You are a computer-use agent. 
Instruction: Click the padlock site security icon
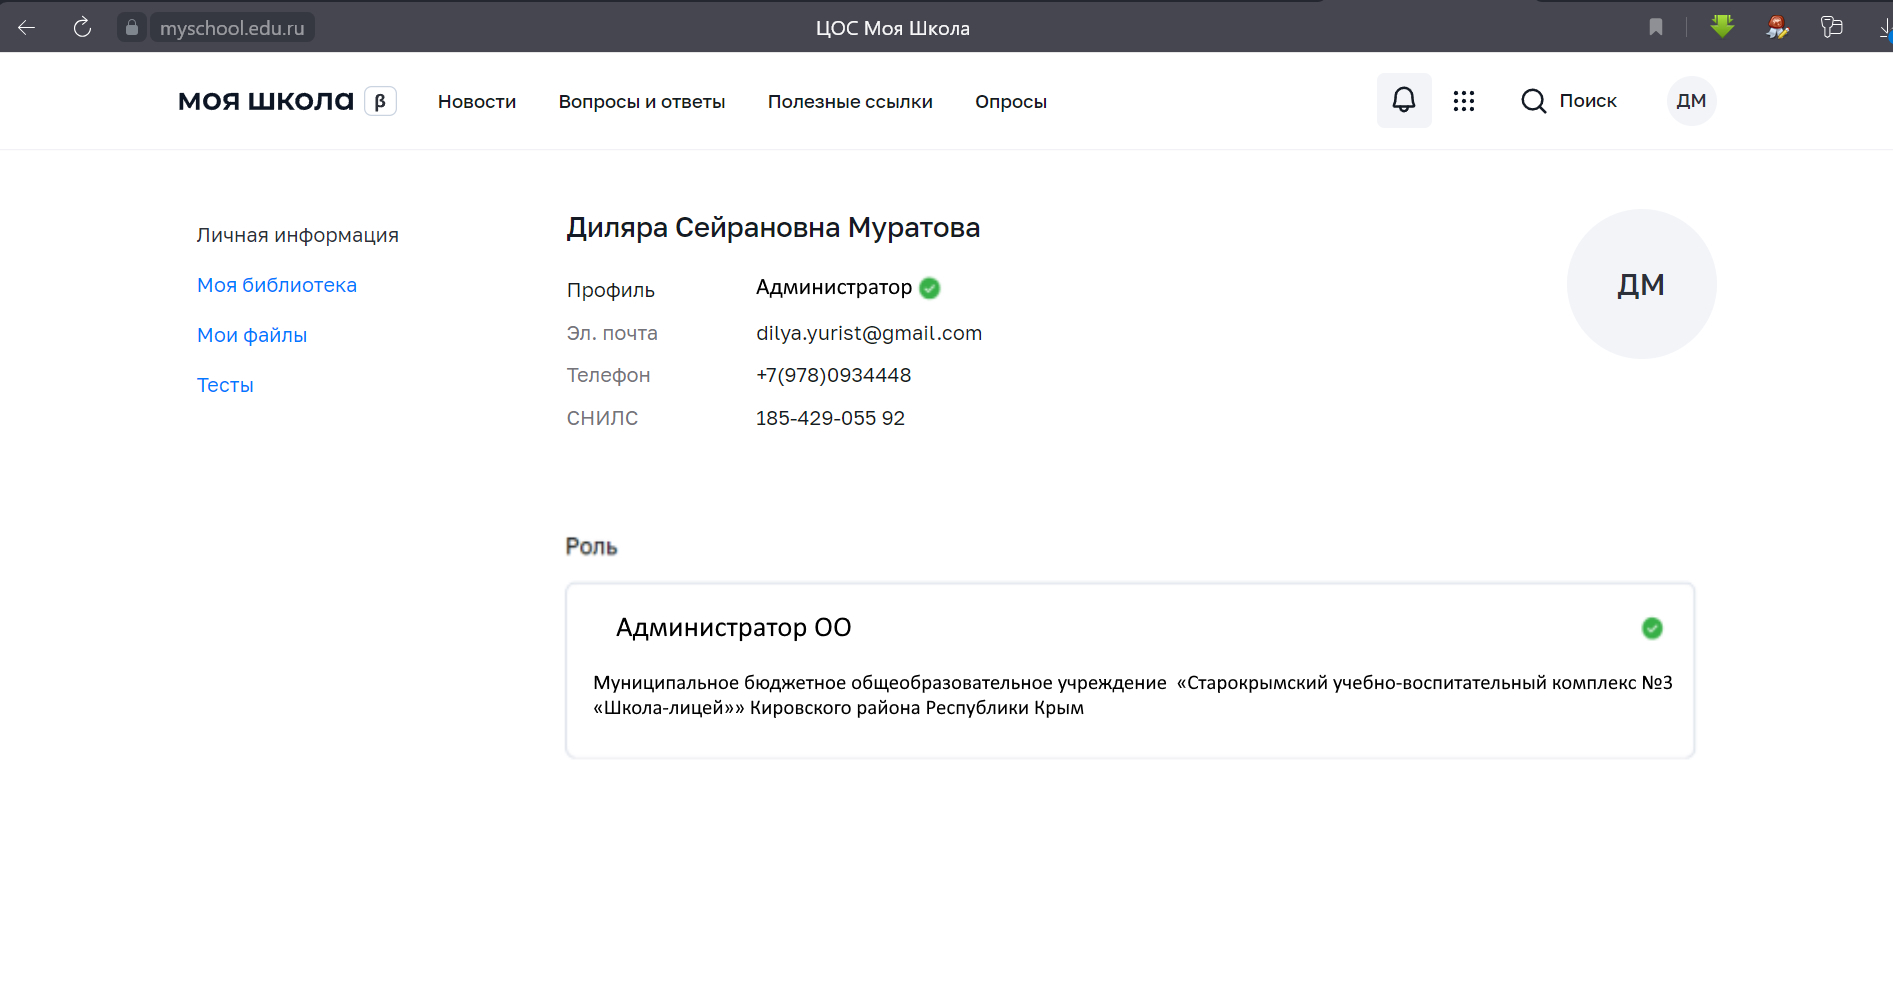(132, 28)
